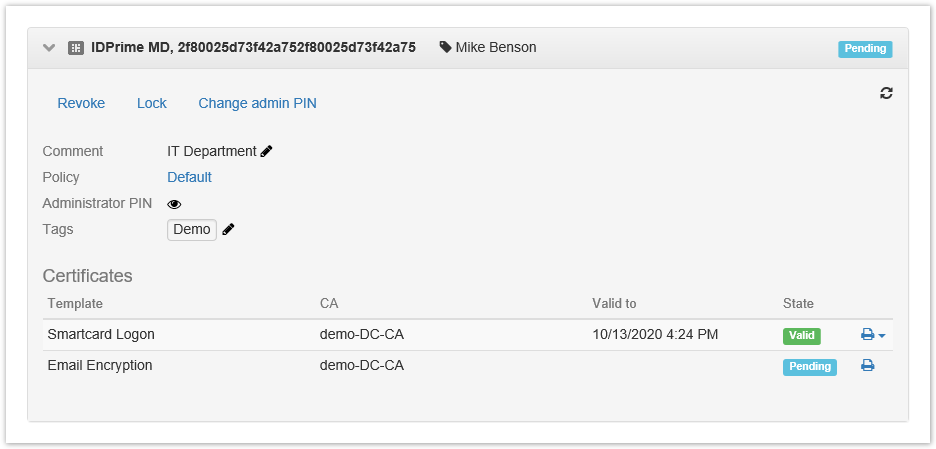This screenshot has width=936, height=449.
Task: Open the Default policy link
Action: click(189, 177)
